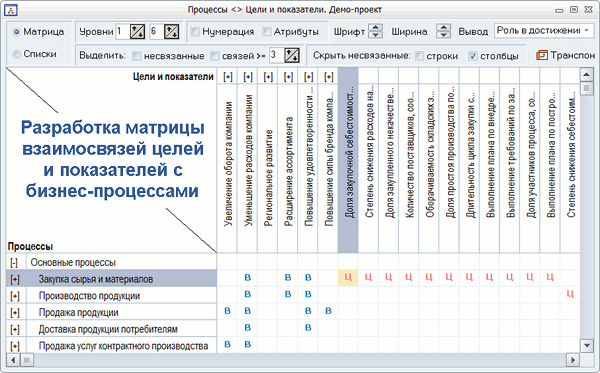Select the Закупка сырья и материалов row
The width and height of the screenshot is (600, 373).
(112, 278)
